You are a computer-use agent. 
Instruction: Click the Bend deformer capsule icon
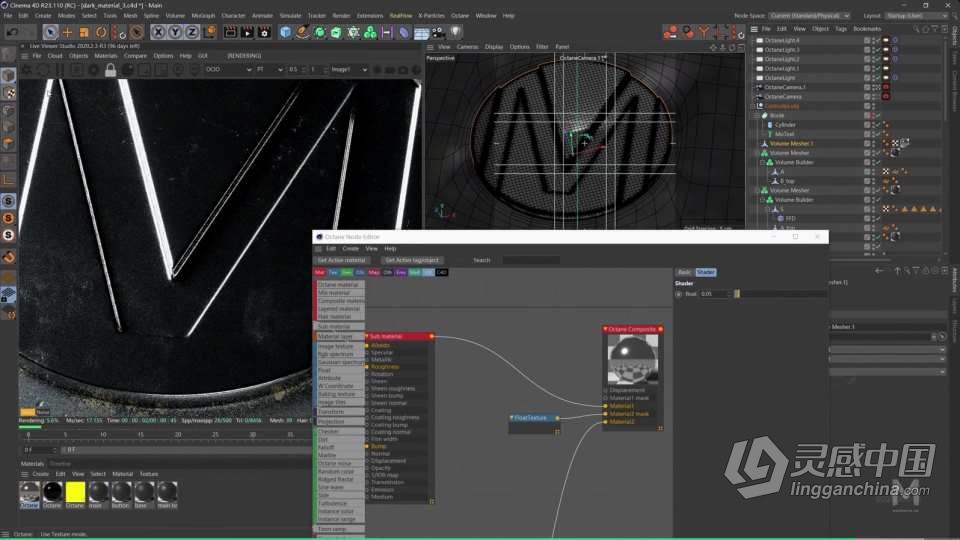coord(404,32)
